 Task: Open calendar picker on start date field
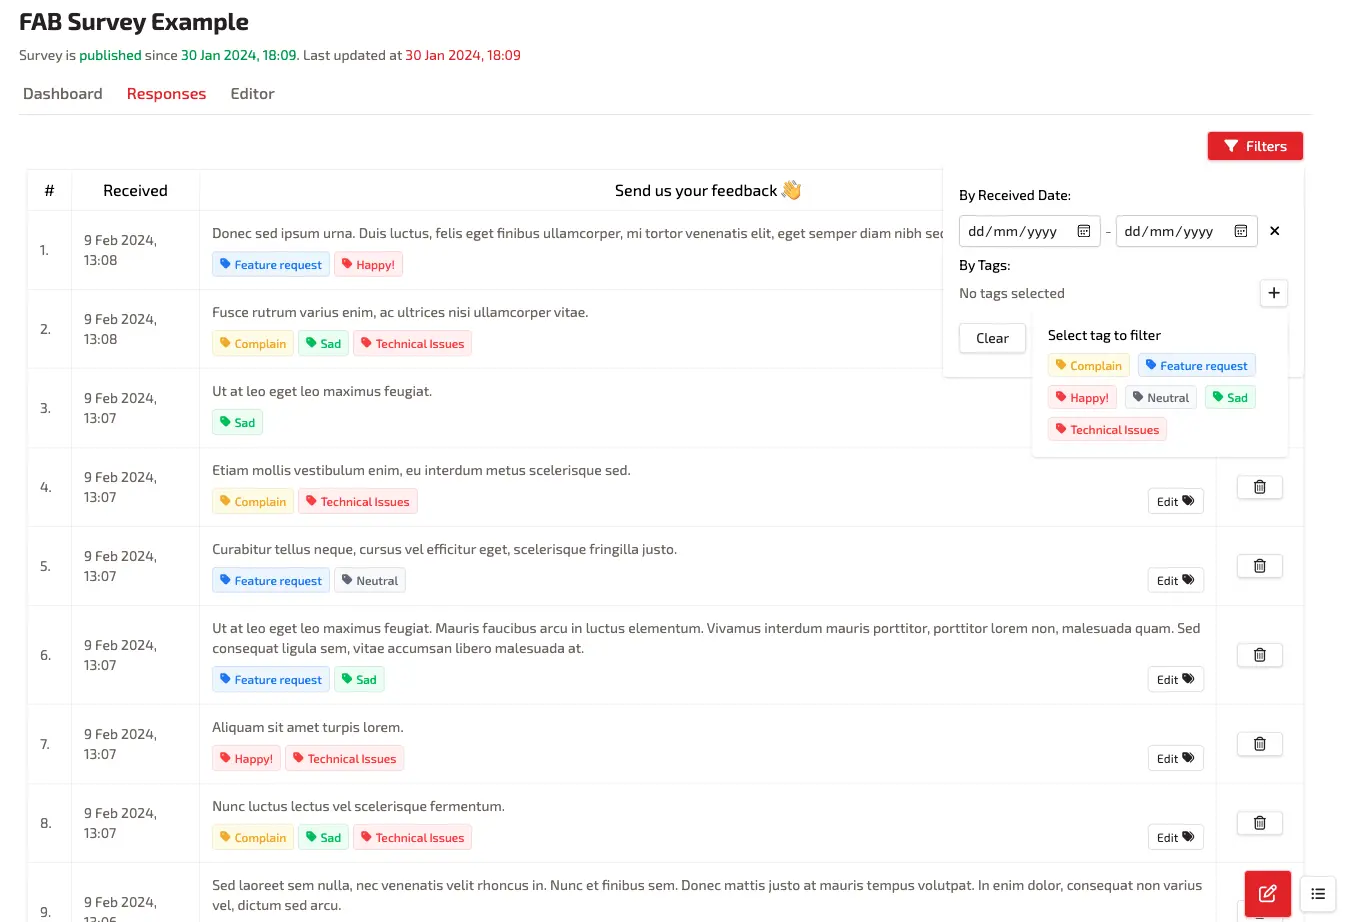click(x=1083, y=231)
